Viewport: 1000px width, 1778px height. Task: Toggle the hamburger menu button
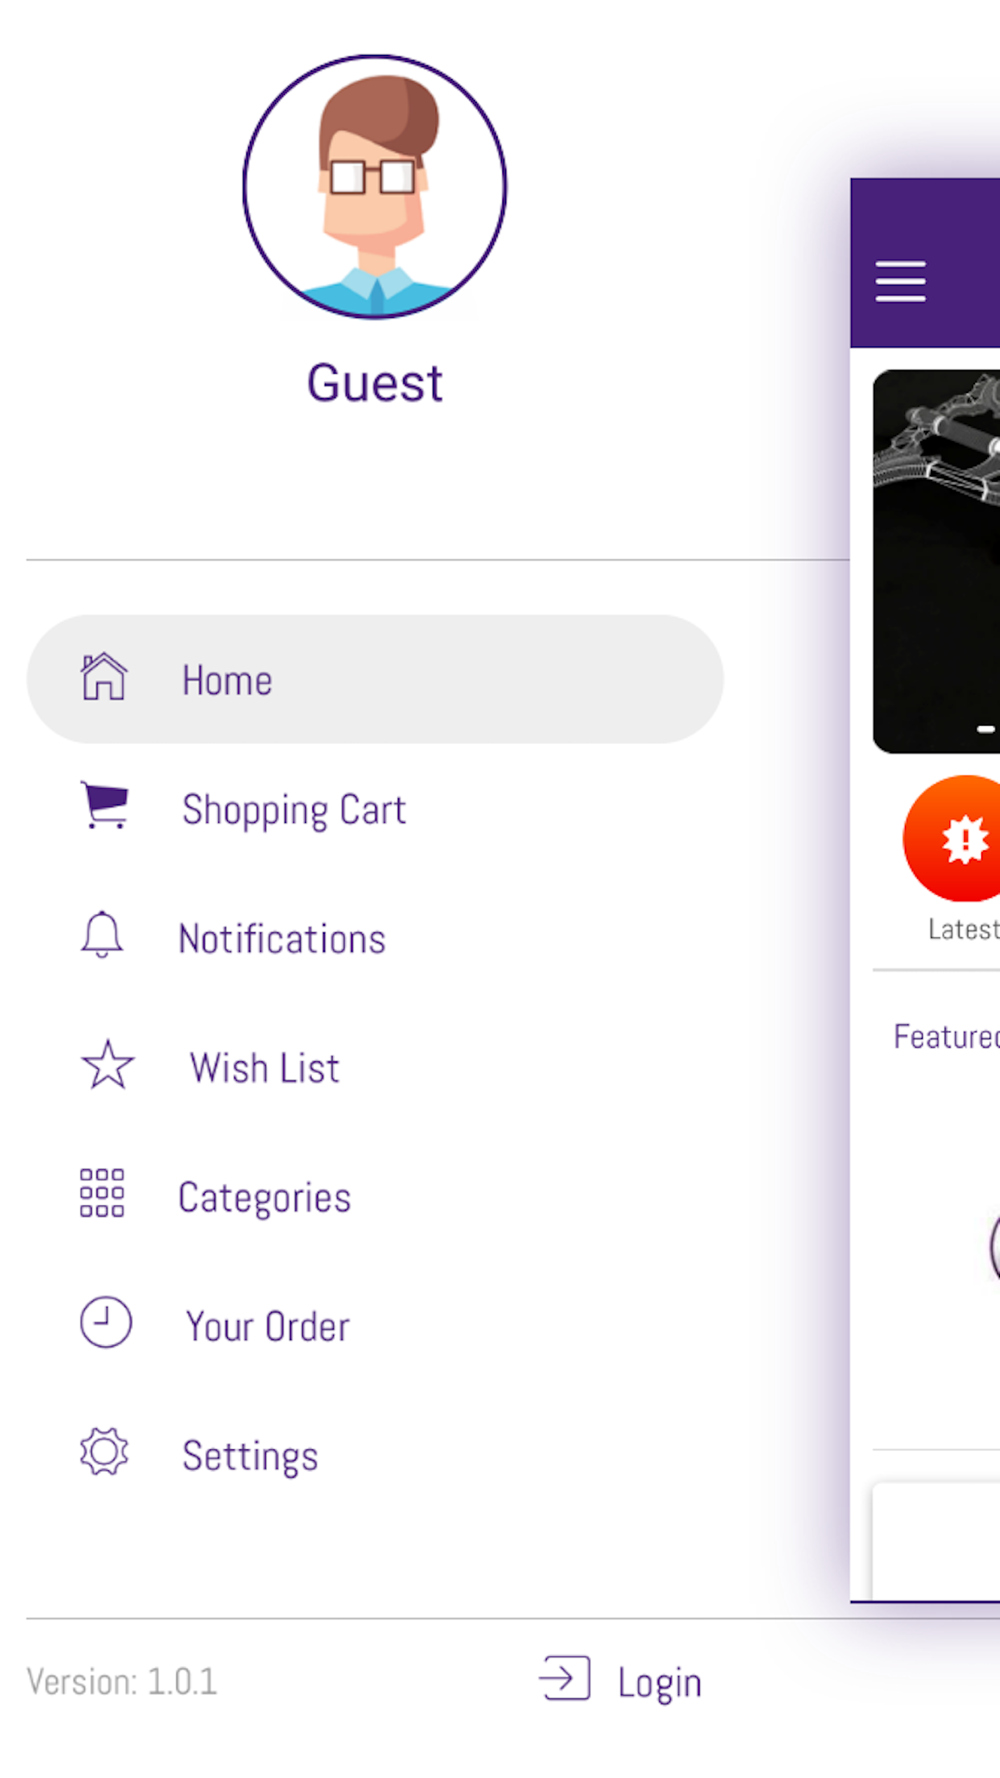(901, 281)
